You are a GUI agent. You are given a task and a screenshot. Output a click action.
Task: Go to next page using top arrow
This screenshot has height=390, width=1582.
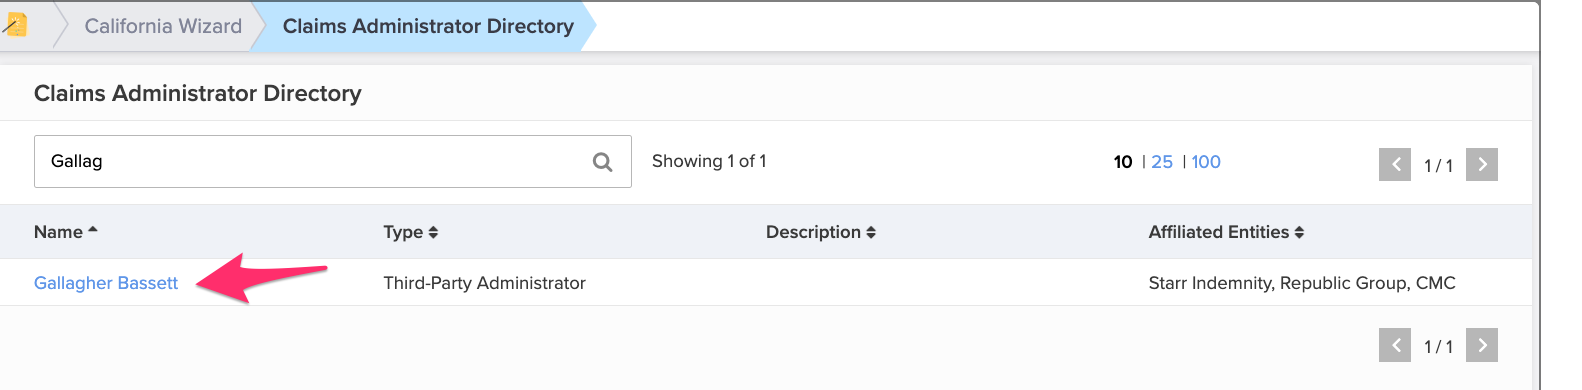coord(1482,165)
